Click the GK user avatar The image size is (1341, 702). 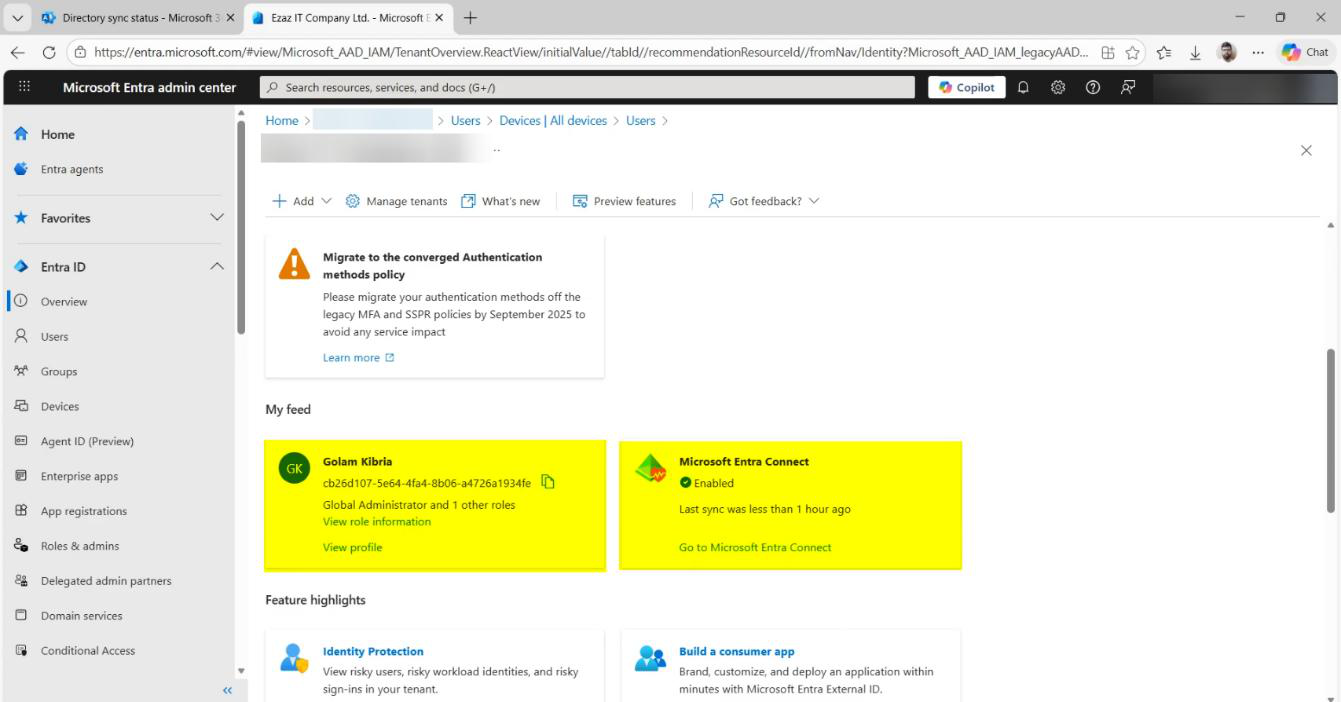tap(294, 468)
